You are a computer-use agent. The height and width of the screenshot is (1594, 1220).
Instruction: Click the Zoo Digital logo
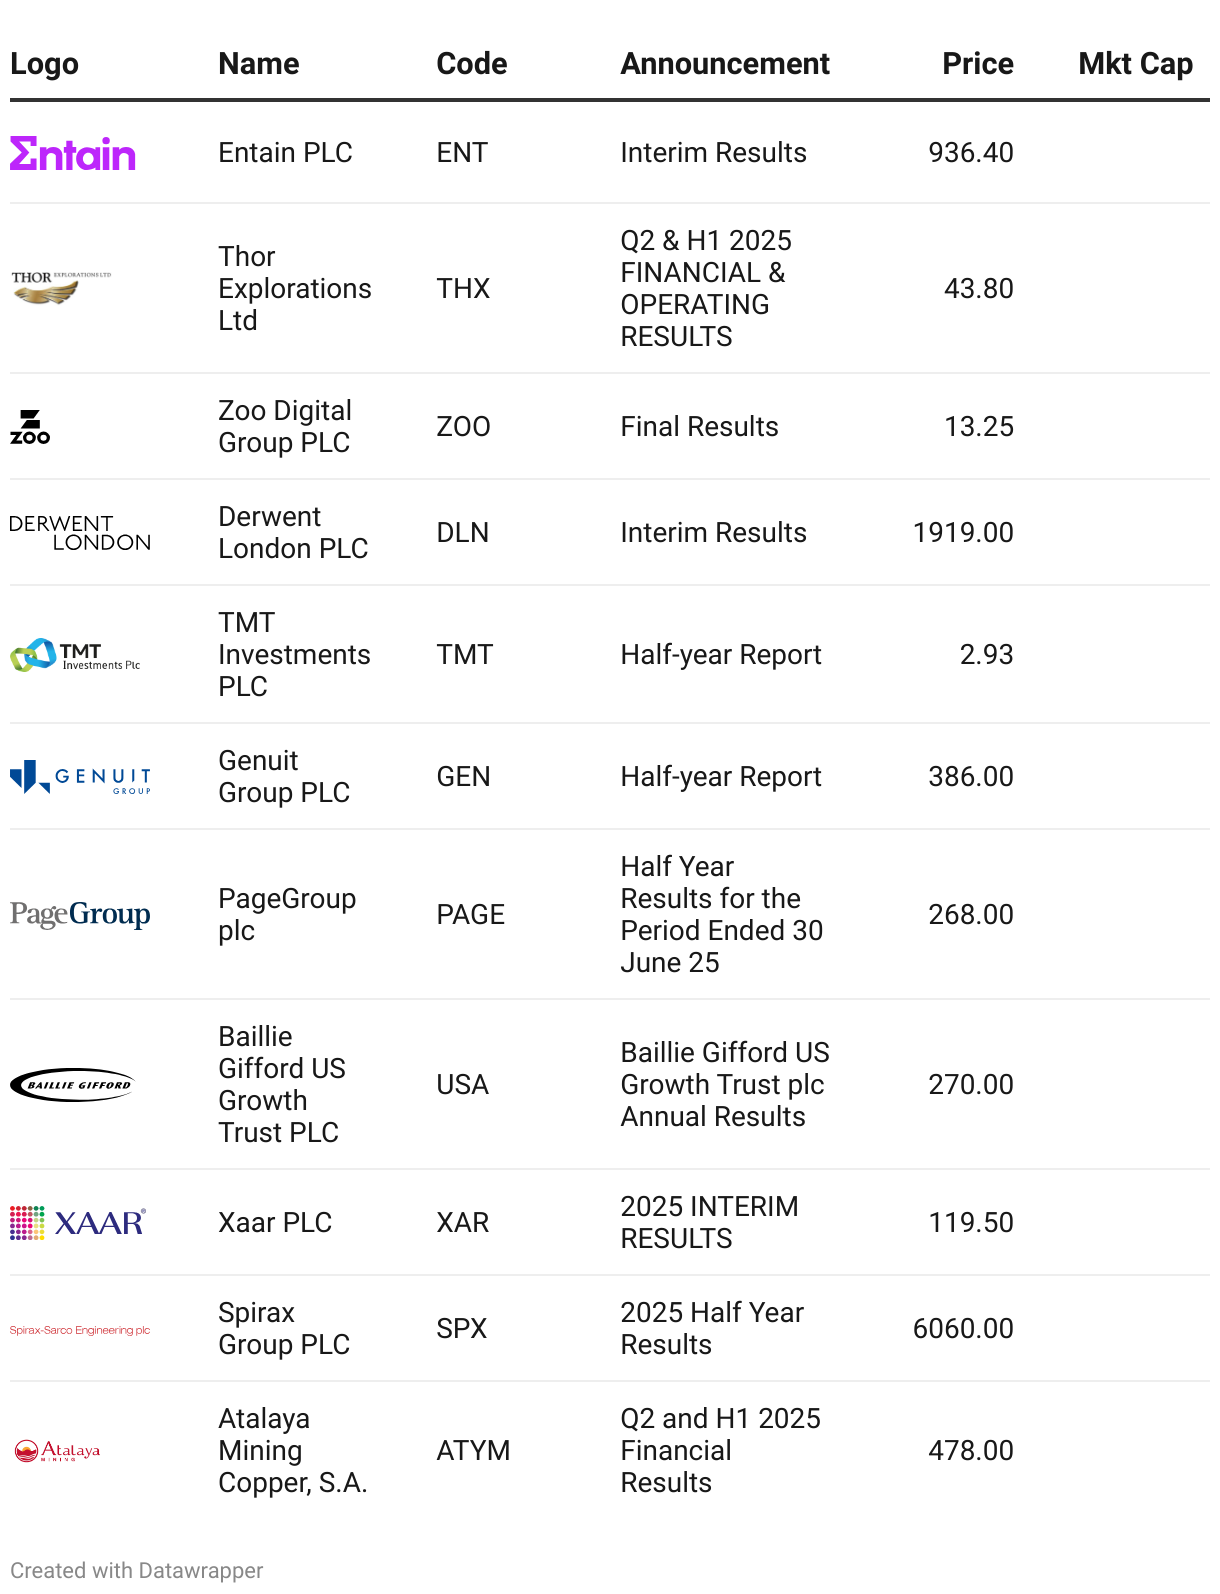30,427
